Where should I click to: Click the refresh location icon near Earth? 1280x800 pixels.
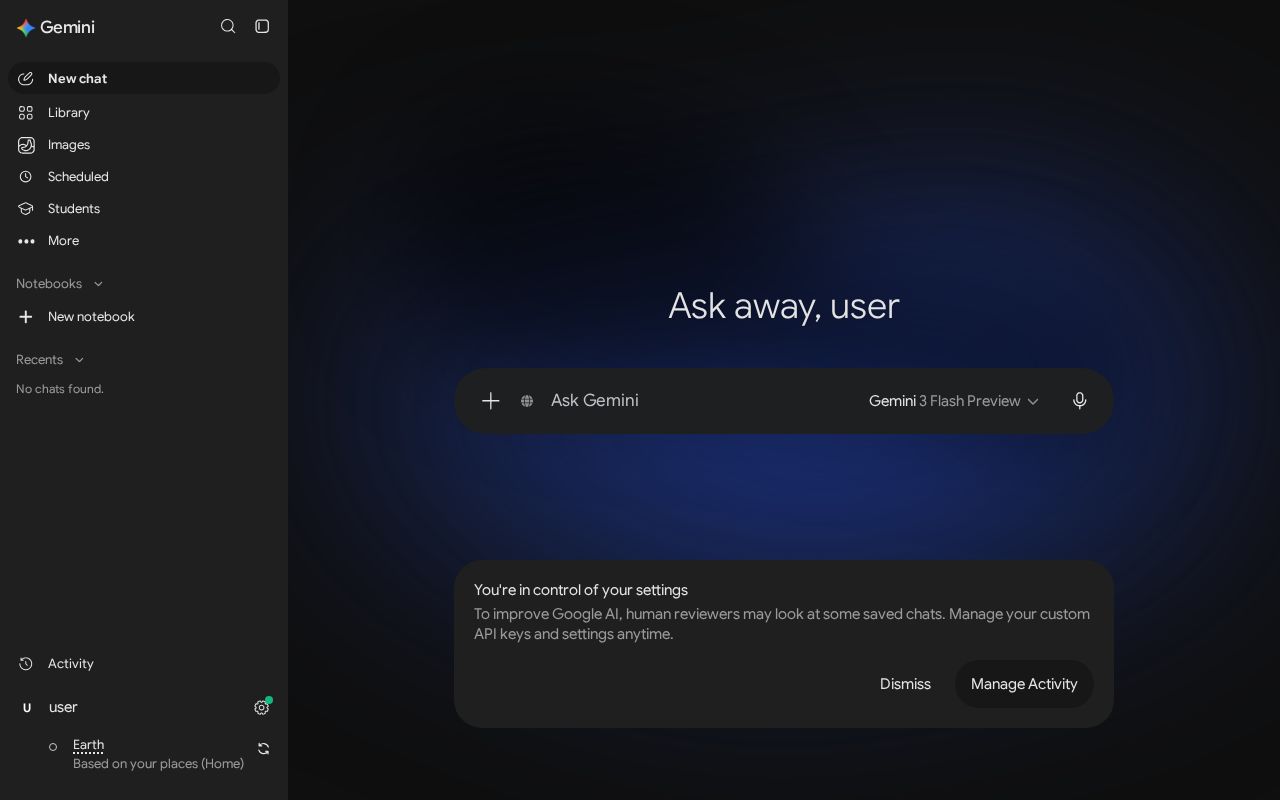click(x=264, y=749)
